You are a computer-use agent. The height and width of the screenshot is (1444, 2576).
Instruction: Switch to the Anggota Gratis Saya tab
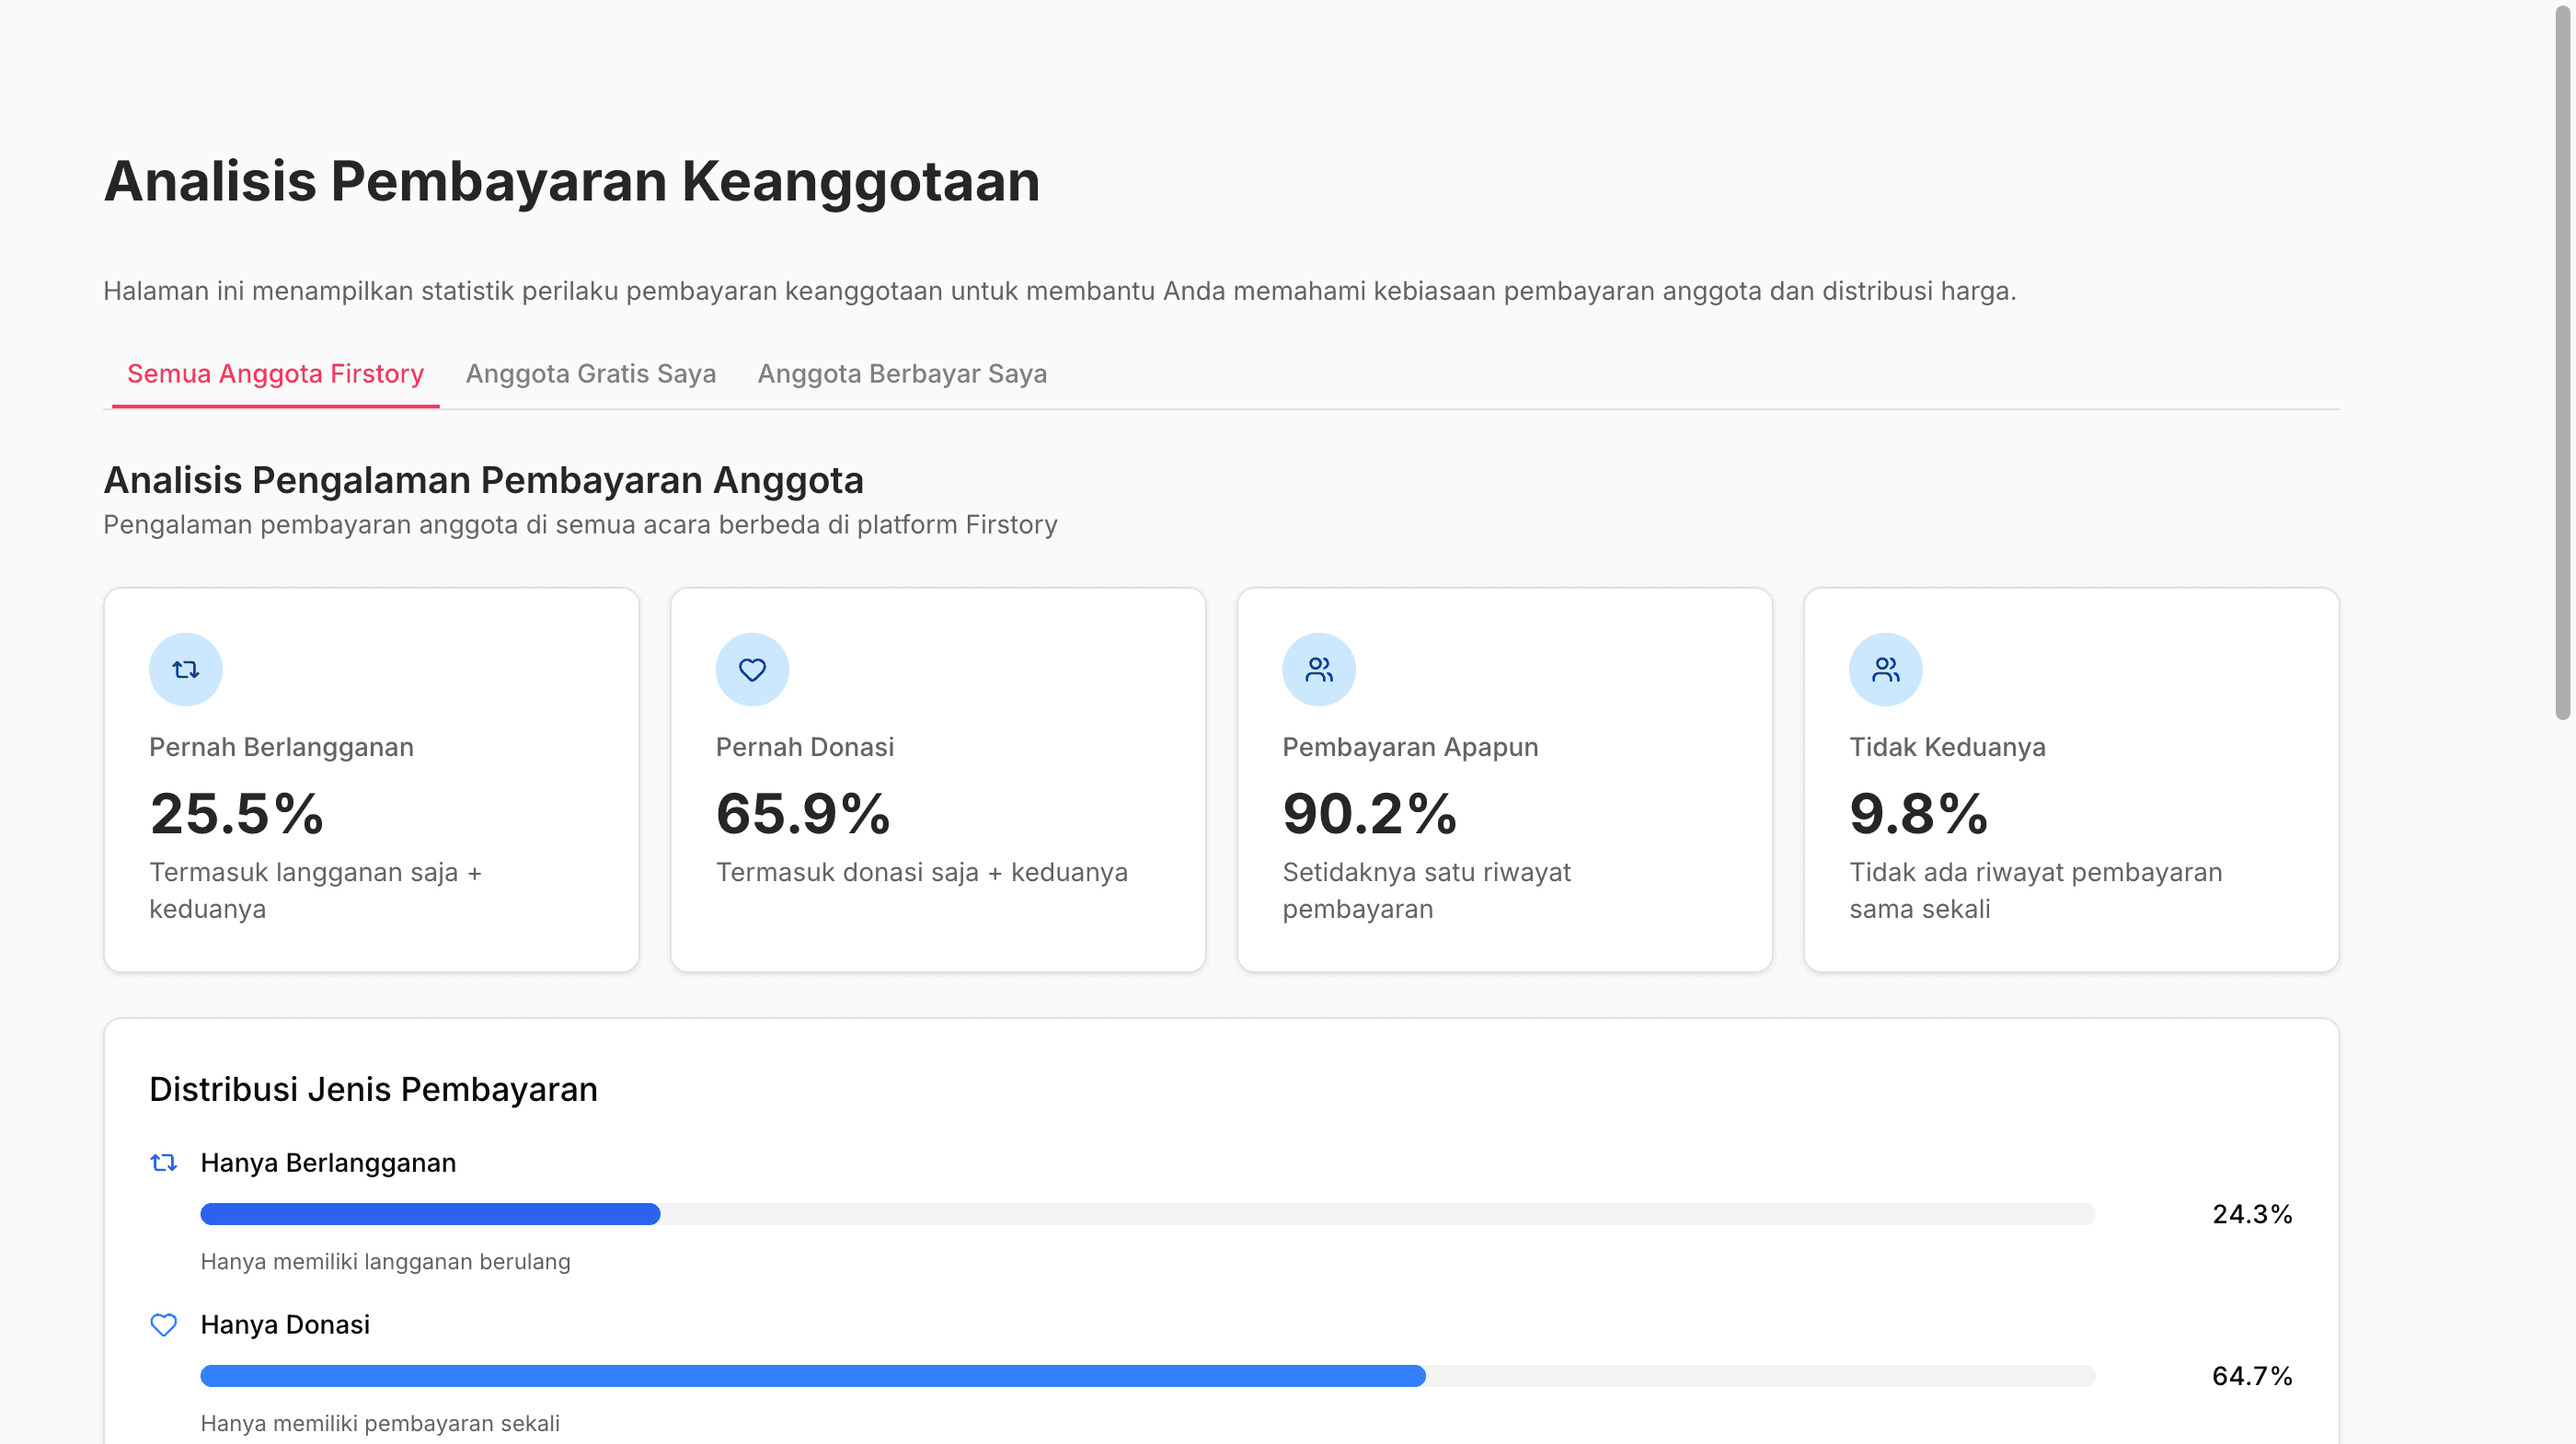coord(591,374)
